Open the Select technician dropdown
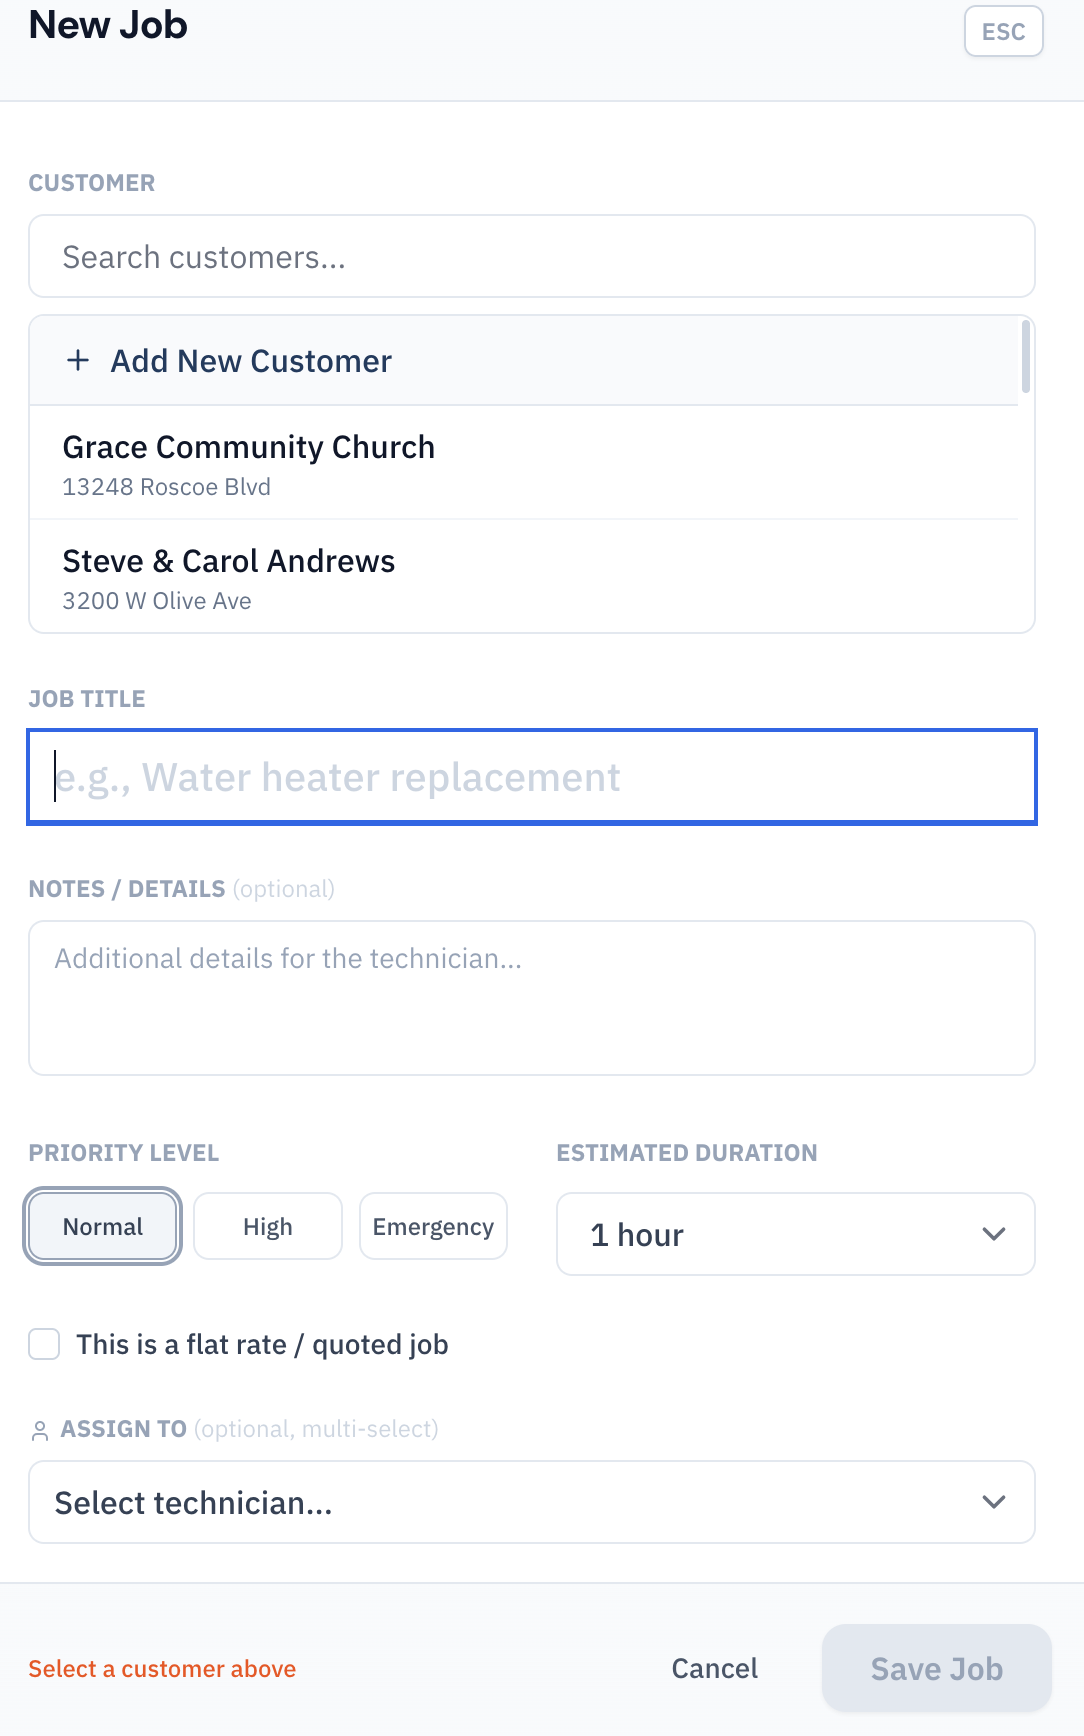This screenshot has width=1084, height=1736. click(531, 1501)
